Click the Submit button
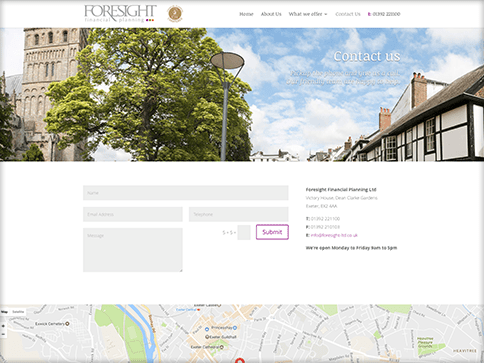This screenshot has height=363, width=484. tap(272, 232)
